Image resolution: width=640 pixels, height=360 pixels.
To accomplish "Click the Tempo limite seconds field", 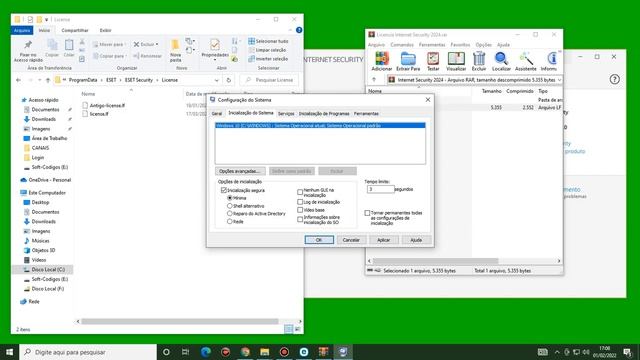I will (380, 189).
